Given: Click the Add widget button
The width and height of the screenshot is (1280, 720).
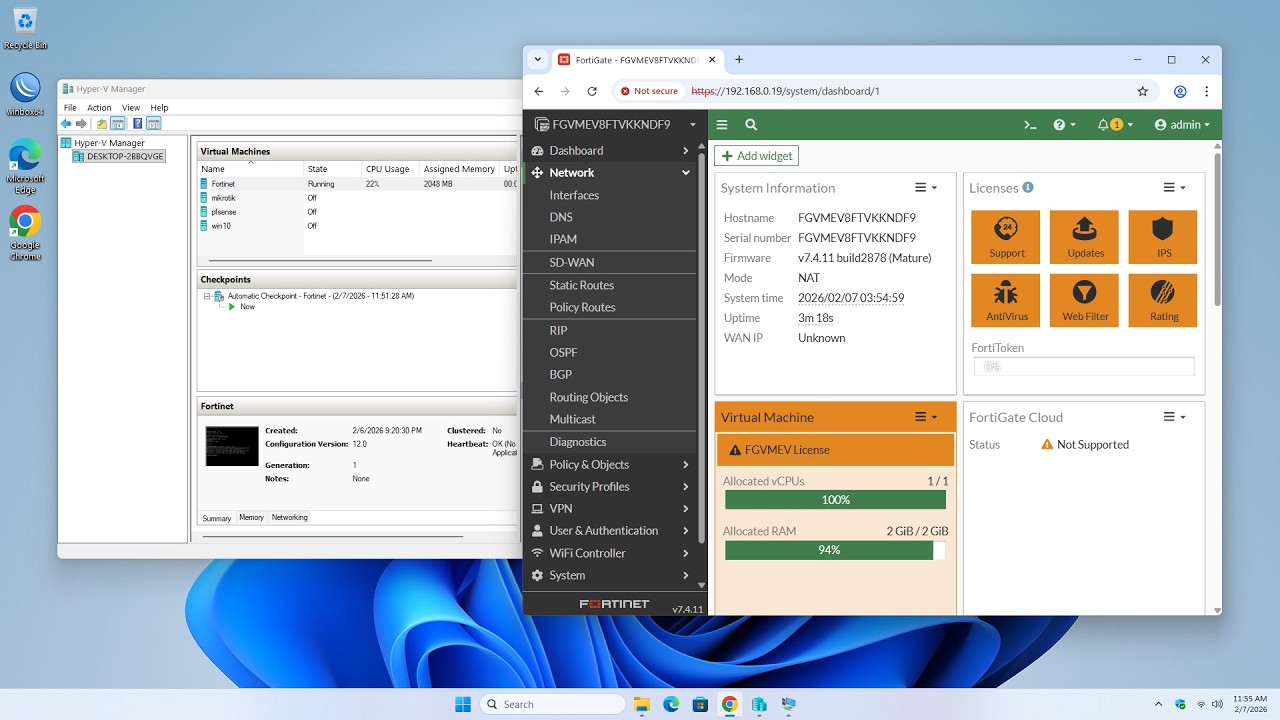Looking at the screenshot, I should pyautogui.click(x=757, y=156).
